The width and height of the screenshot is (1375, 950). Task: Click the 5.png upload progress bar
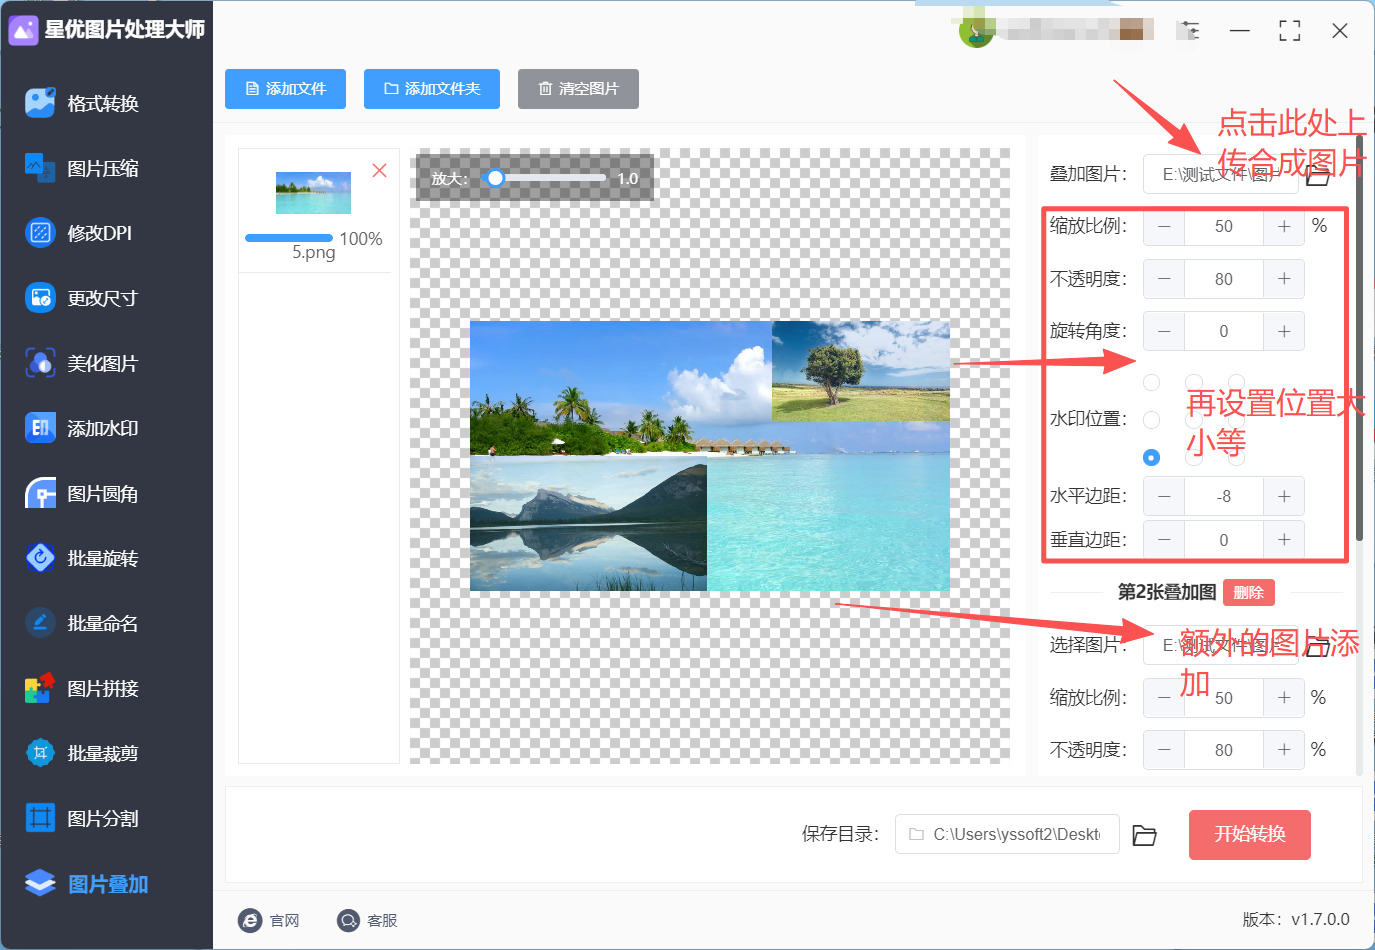[x=289, y=238]
